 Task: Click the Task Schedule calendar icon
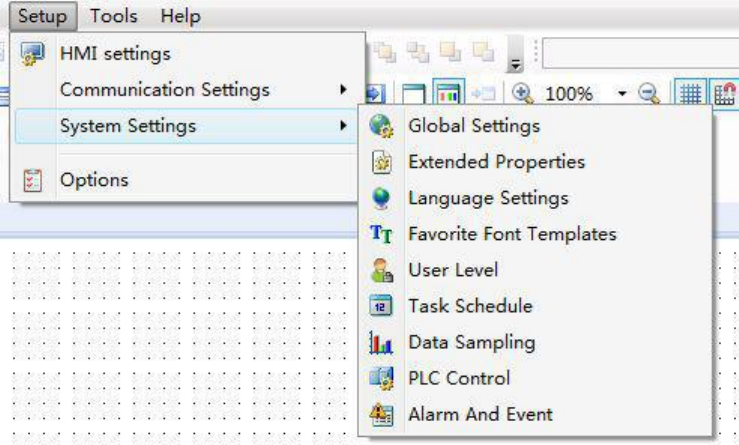coord(381,306)
